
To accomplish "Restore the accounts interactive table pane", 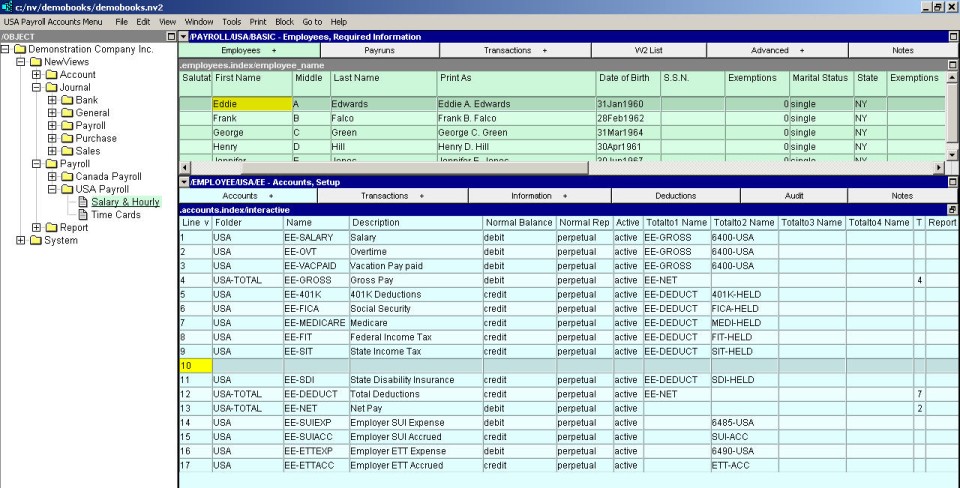I will point(952,209).
